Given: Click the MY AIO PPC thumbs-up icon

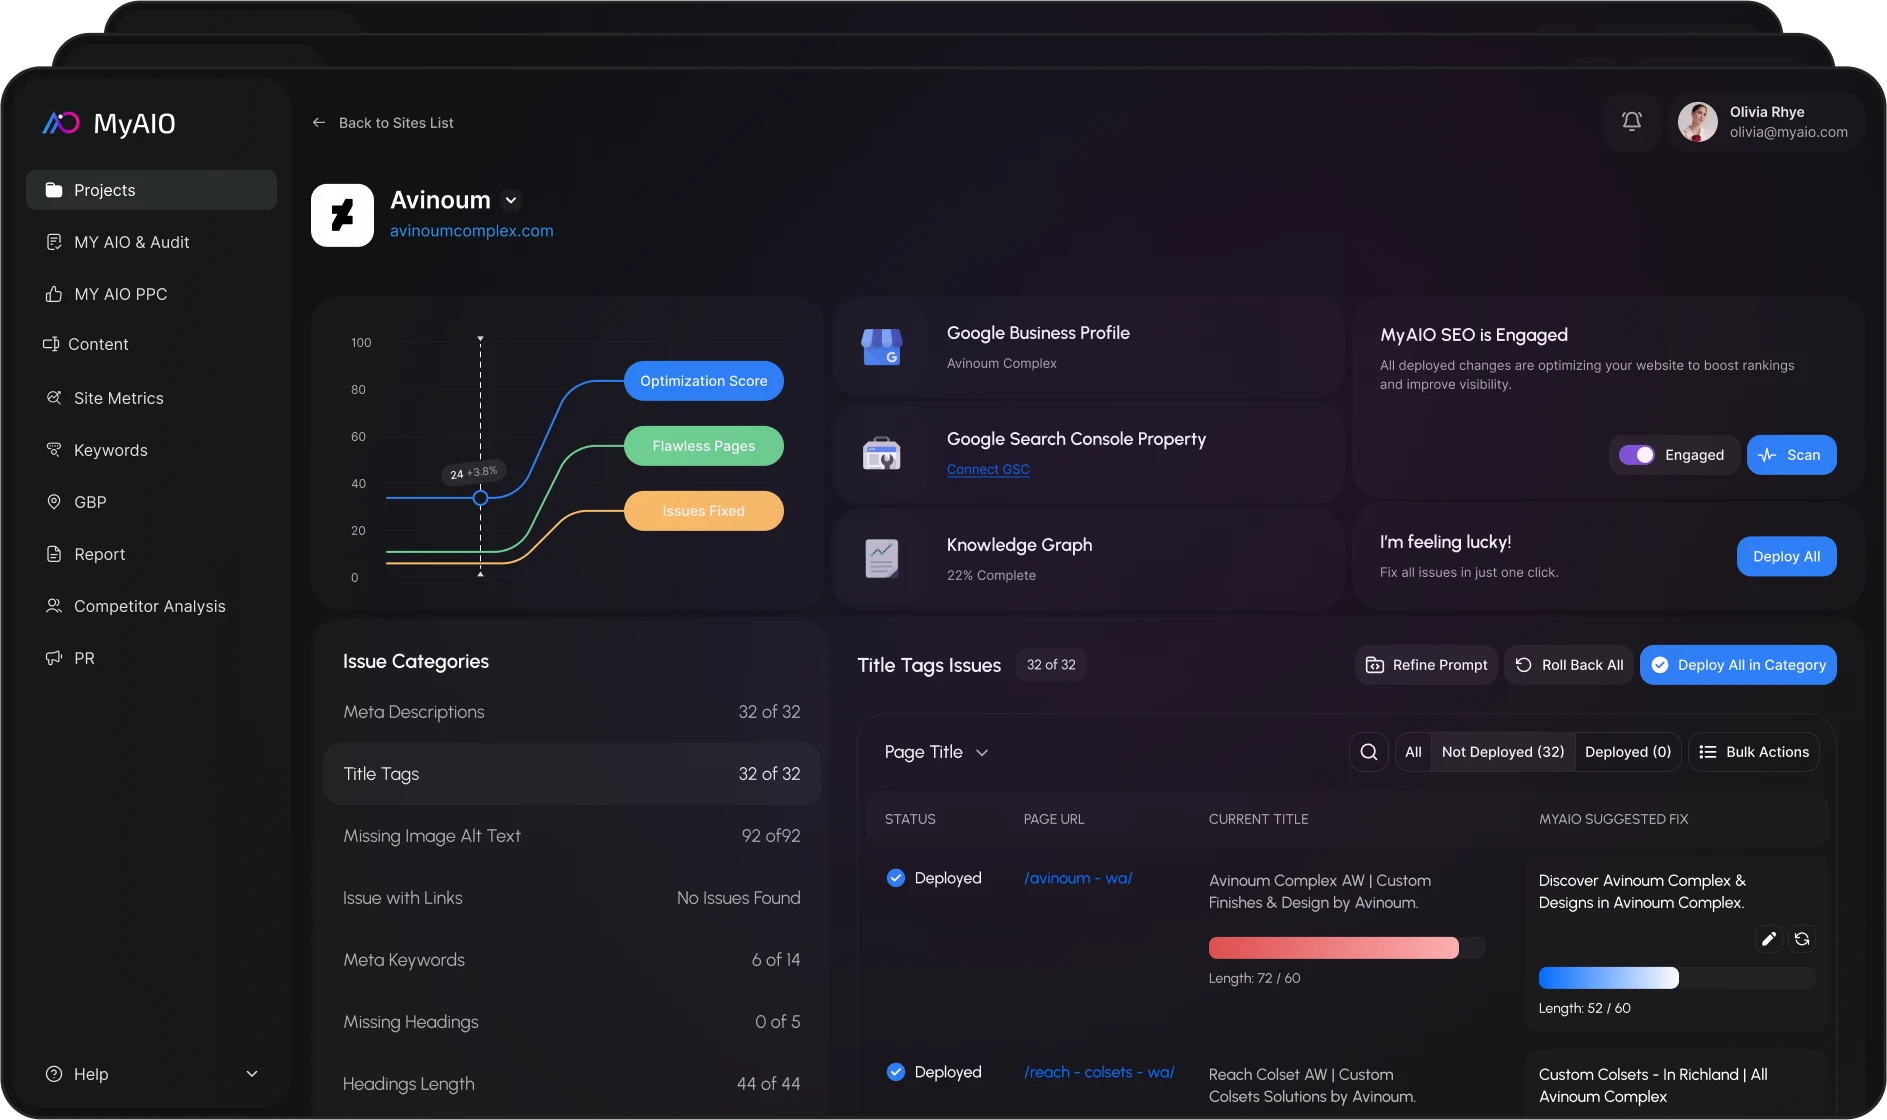Looking at the screenshot, I should tap(54, 294).
